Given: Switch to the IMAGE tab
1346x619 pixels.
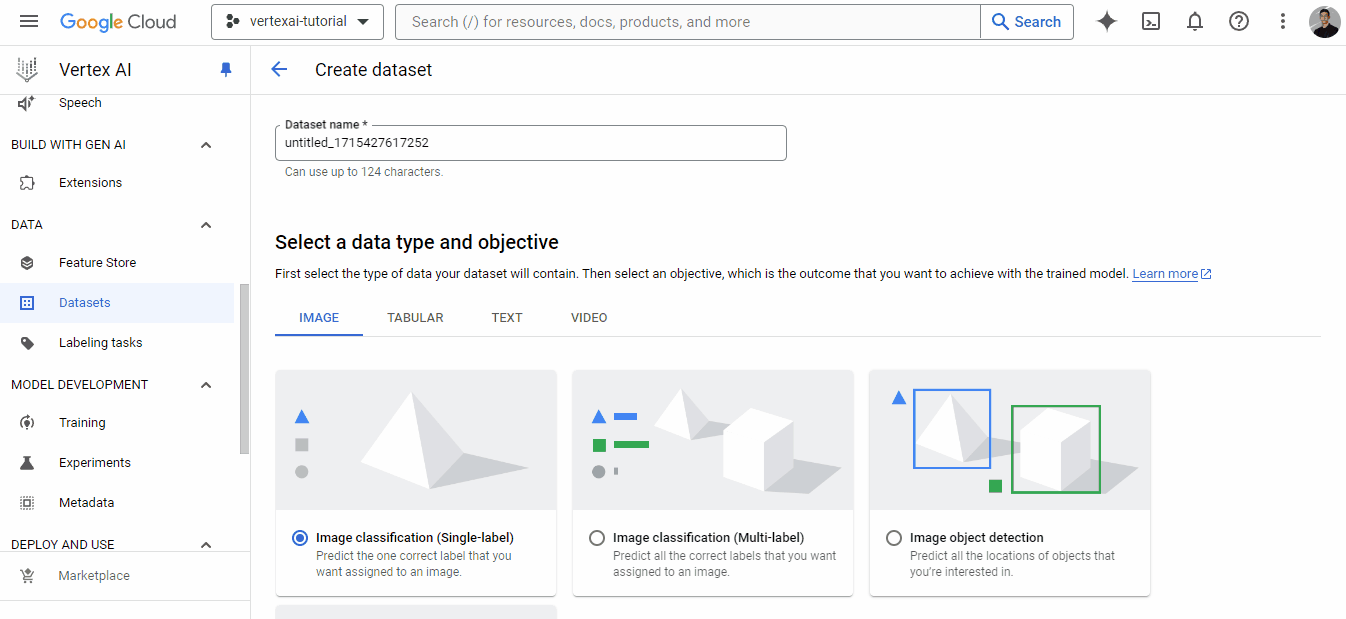Looking at the screenshot, I should [x=319, y=318].
